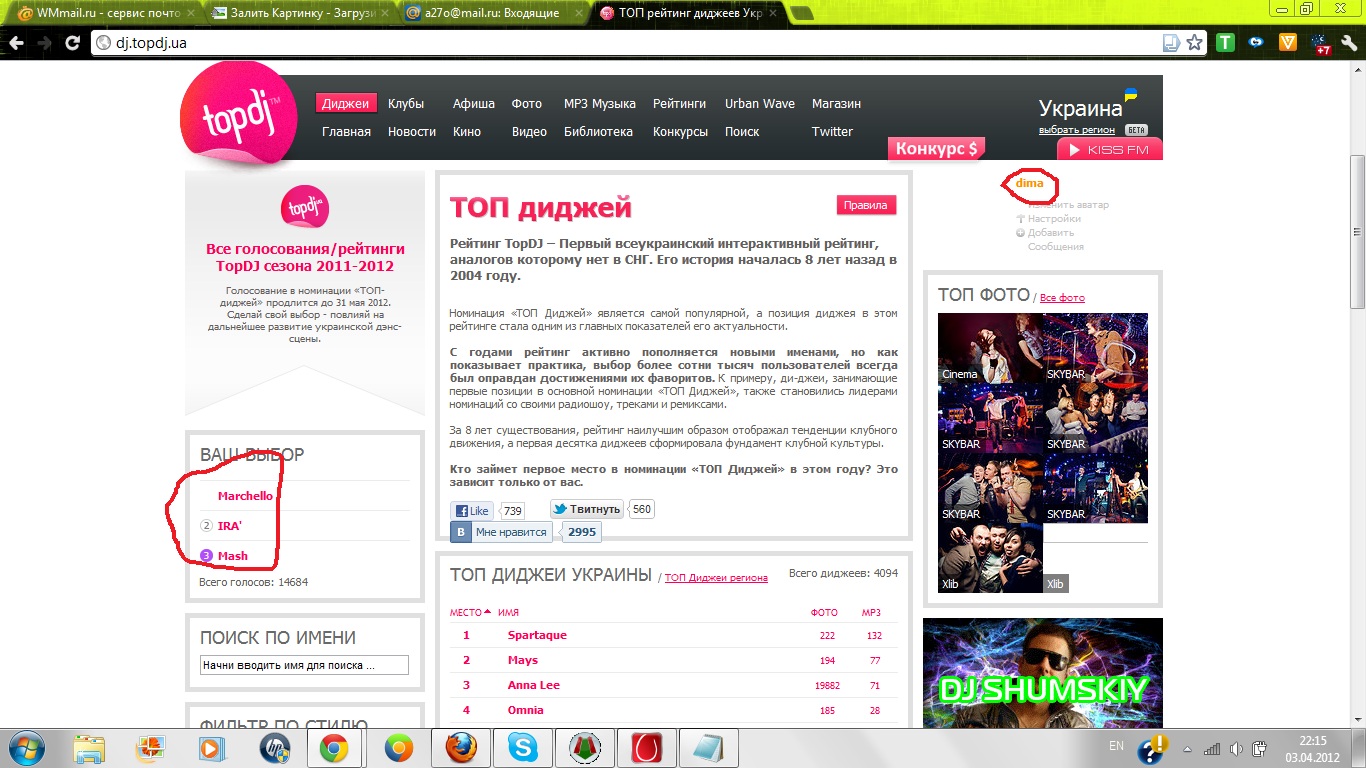Click the TopDJ pink logo
The width and height of the screenshot is (1366, 768).
[x=239, y=113]
